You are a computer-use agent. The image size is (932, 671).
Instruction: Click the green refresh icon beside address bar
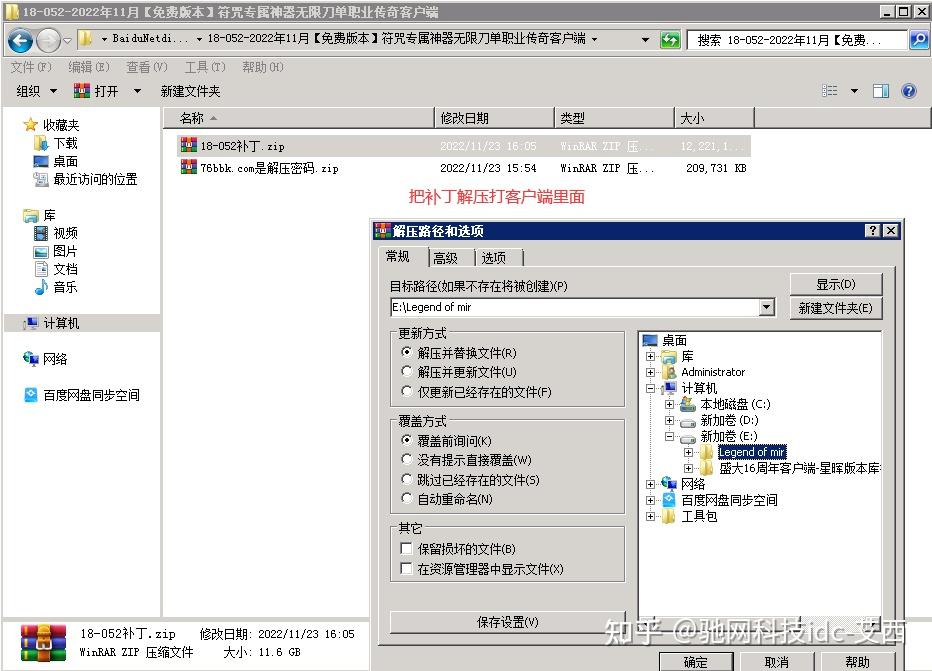[x=670, y=40]
